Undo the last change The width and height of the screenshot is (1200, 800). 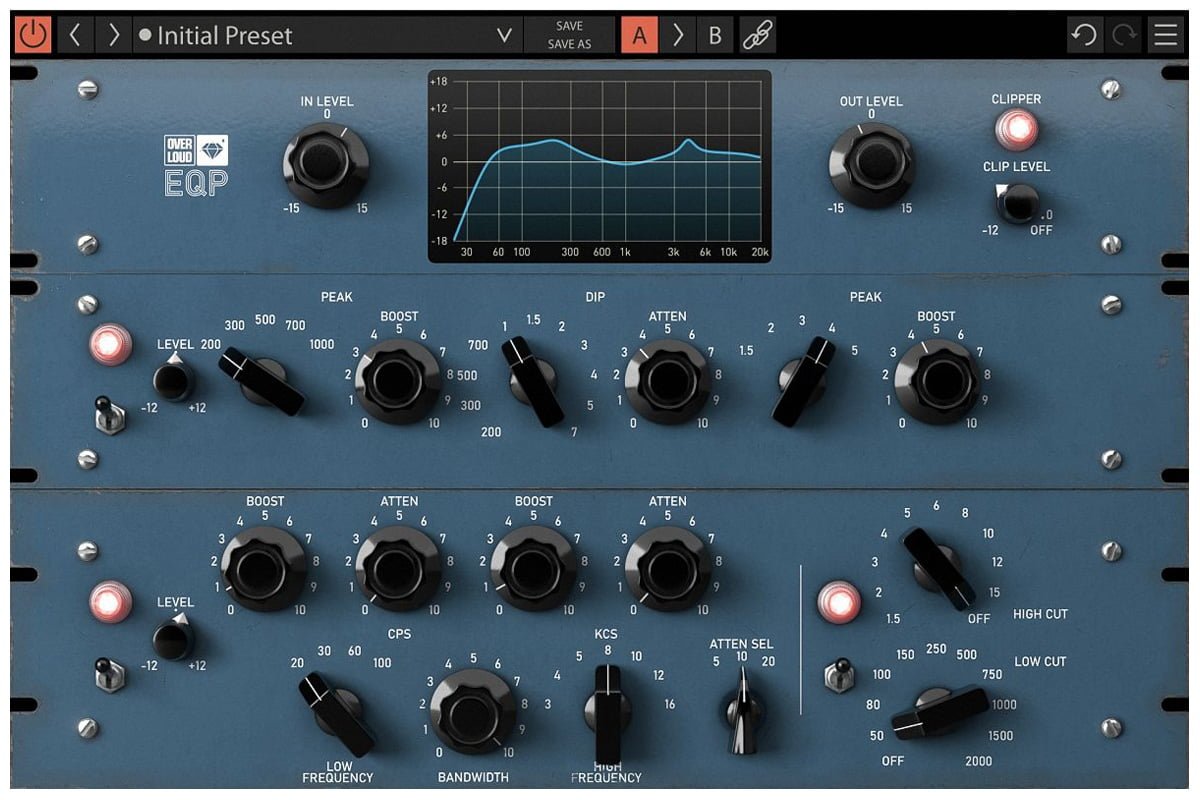coord(1084,35)
